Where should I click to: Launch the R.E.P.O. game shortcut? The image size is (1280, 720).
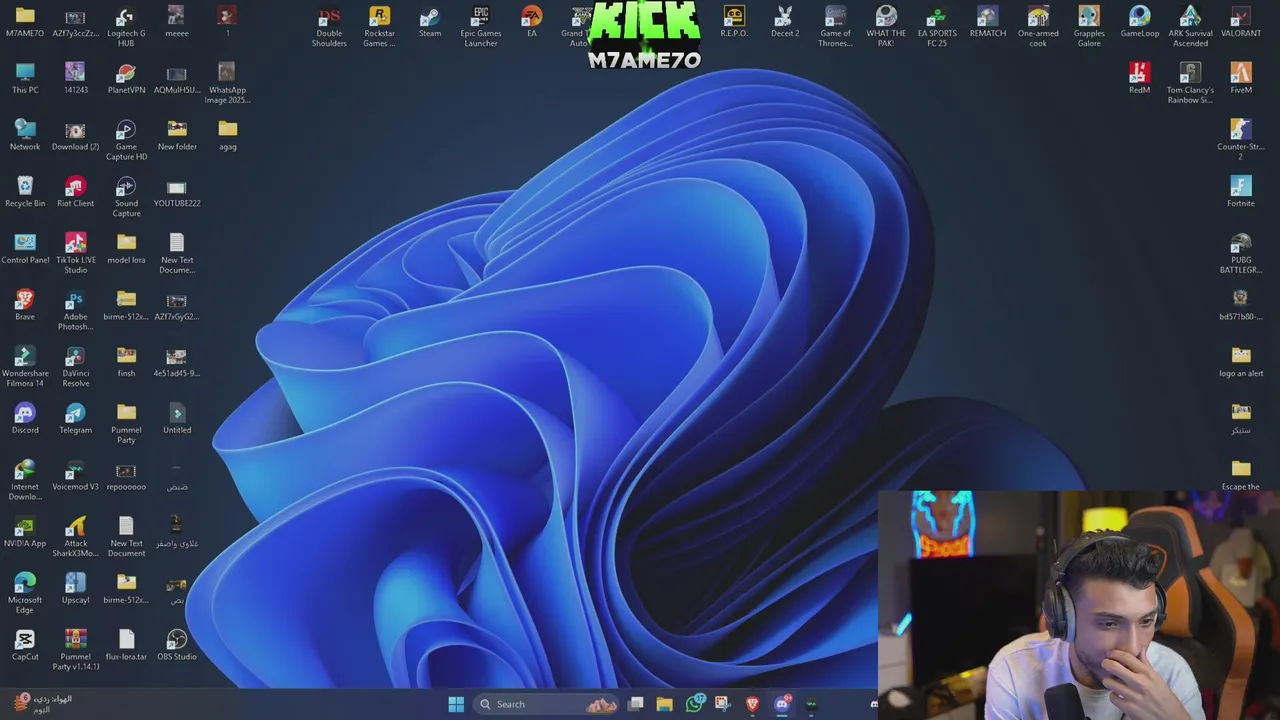[734, 23]
